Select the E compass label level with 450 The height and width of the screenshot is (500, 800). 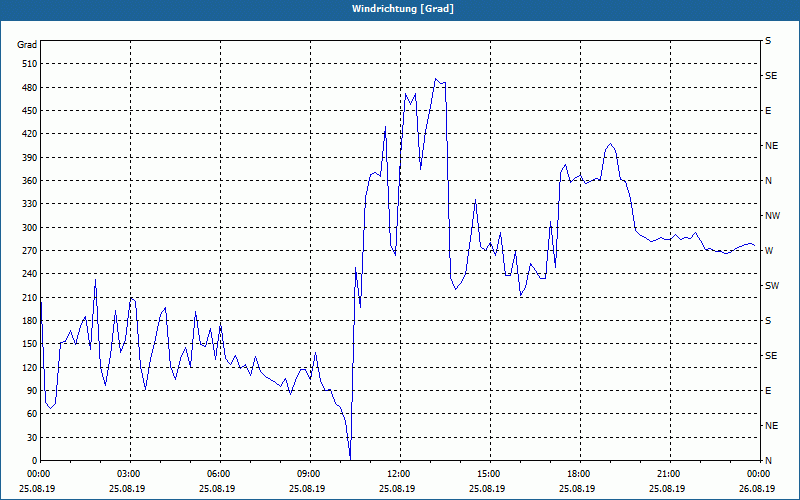tap(768, 111)
